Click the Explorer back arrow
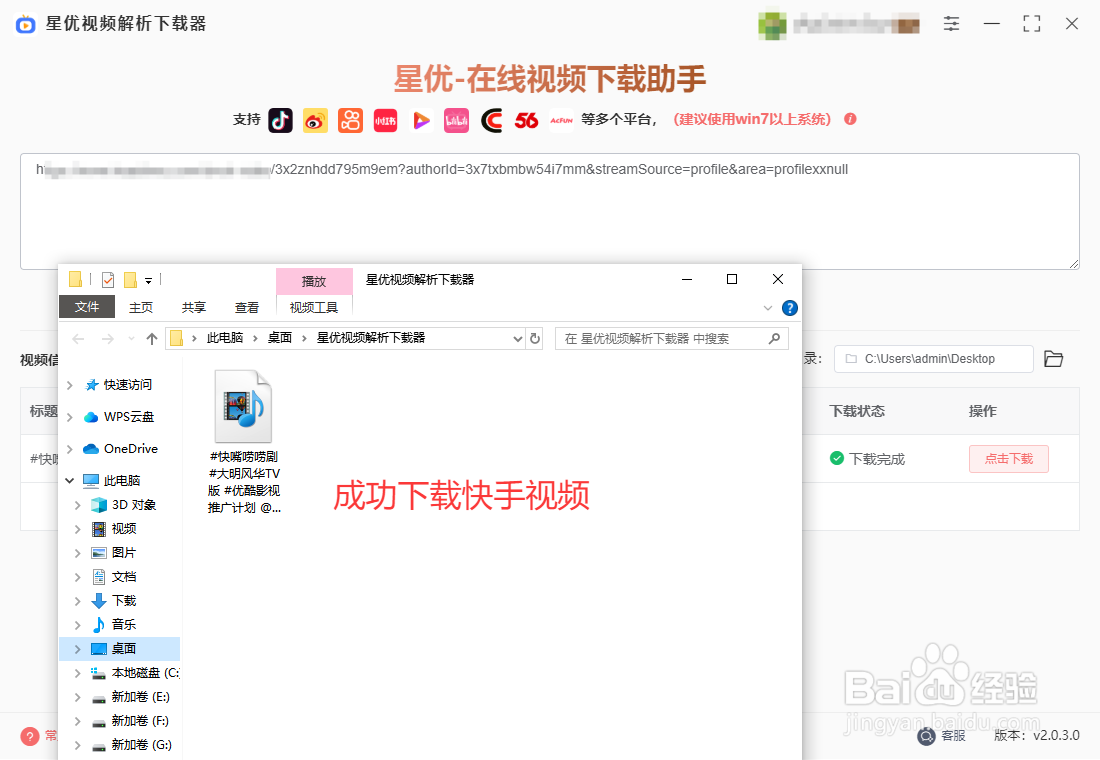 (x=78, y=339)
